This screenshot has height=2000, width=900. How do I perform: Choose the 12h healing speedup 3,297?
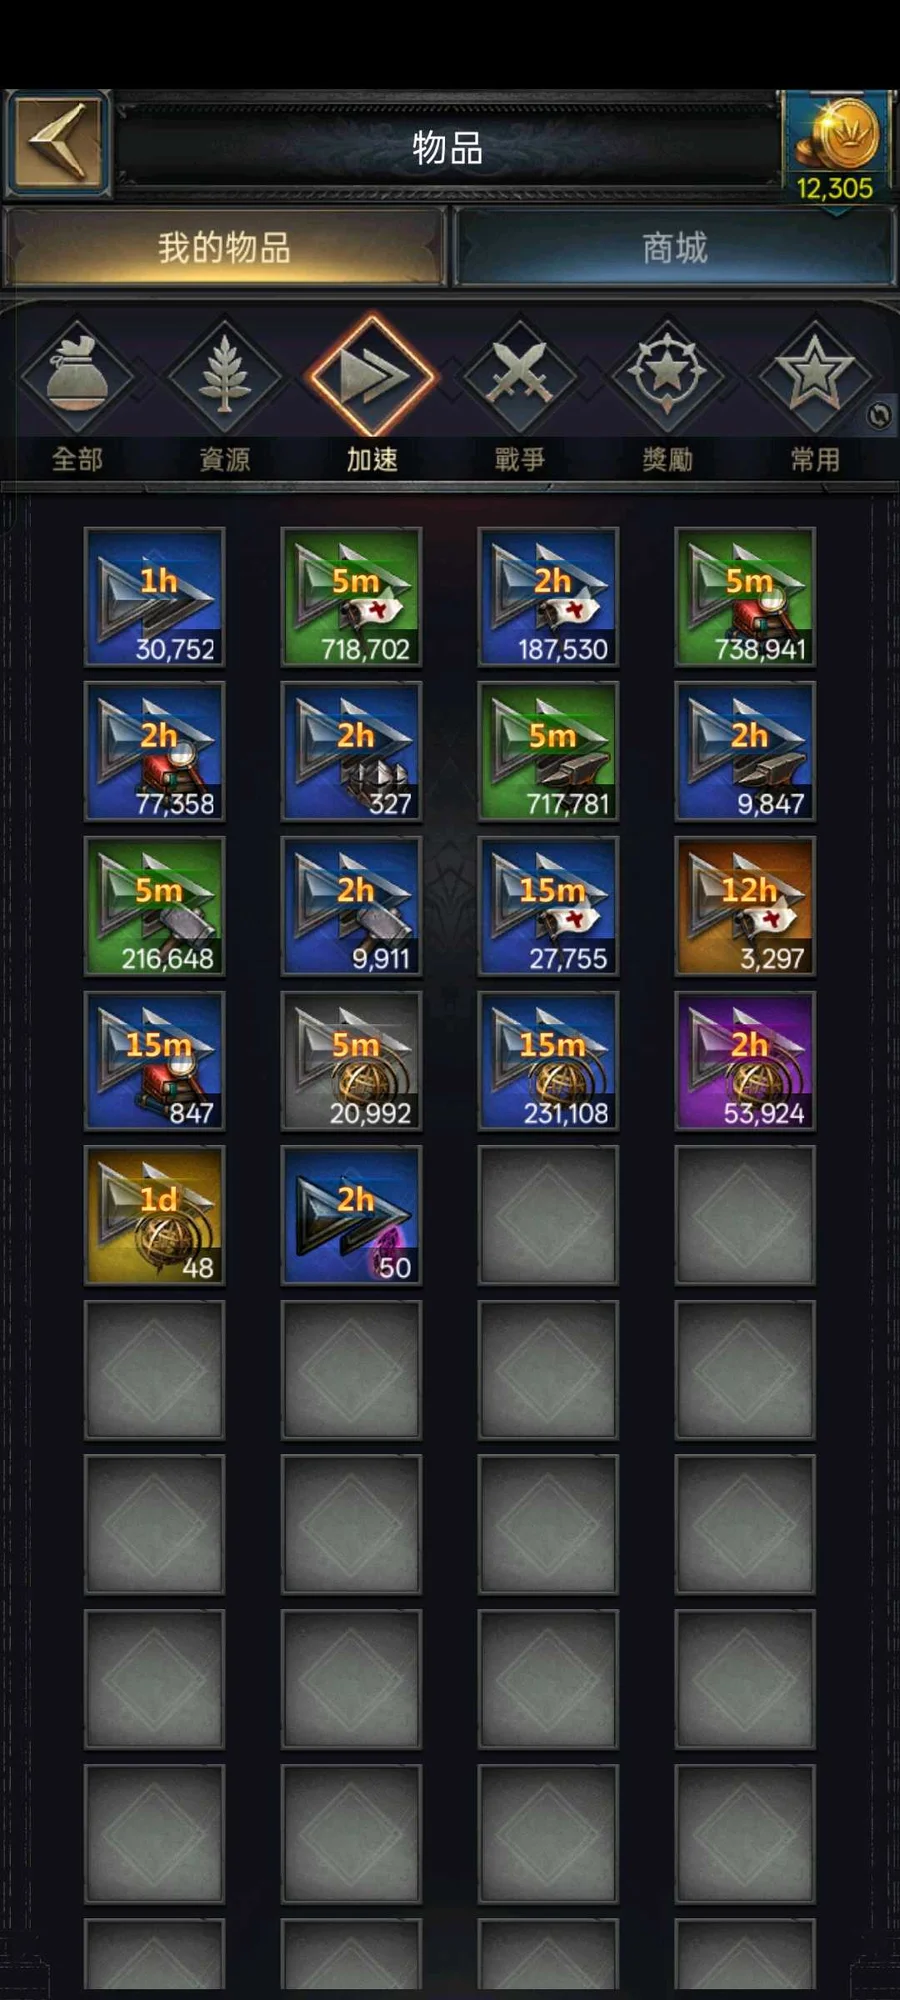click(745, 907)
